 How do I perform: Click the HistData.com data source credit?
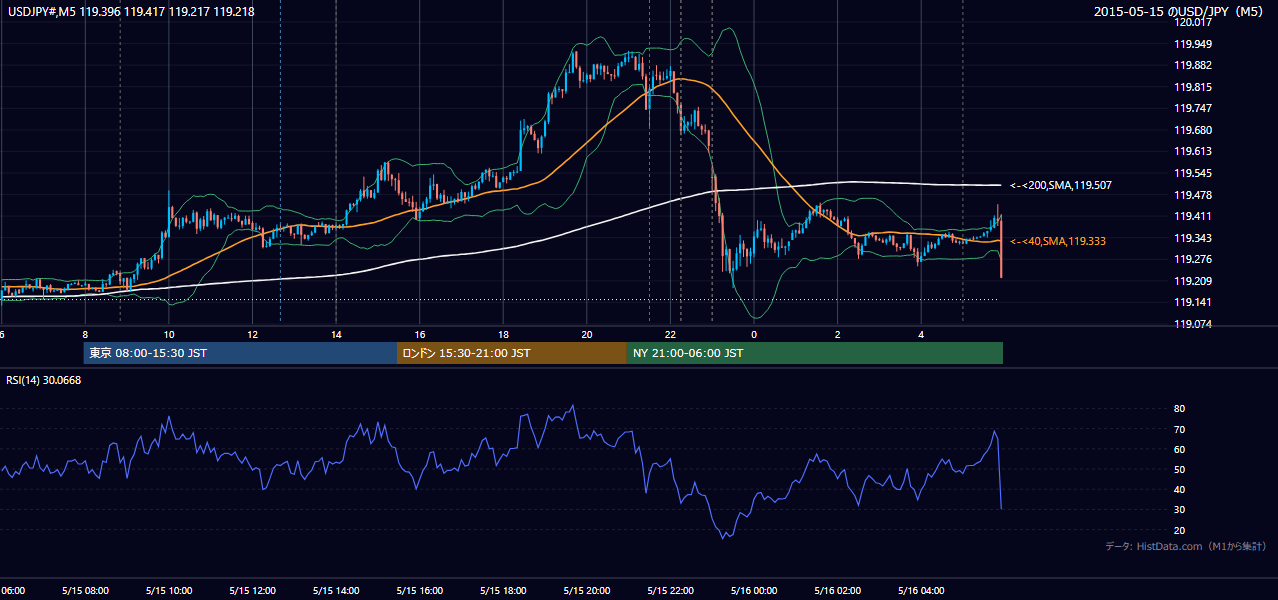click(x=1186, y=546)
